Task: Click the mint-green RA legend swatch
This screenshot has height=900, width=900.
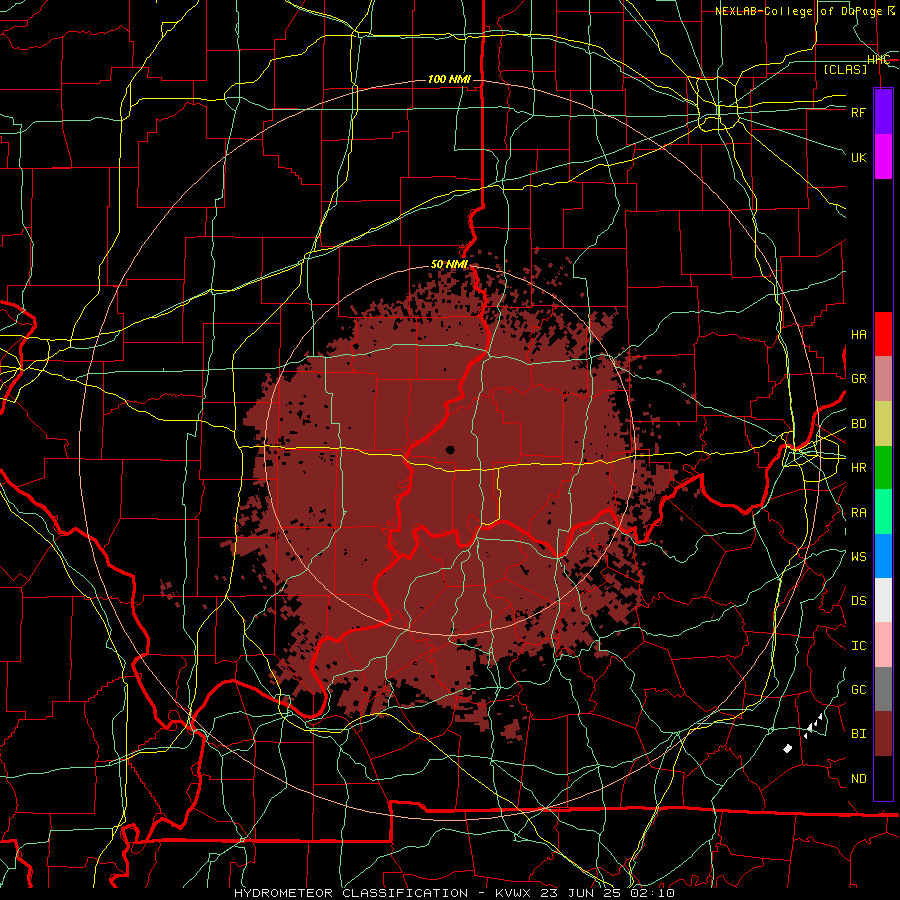Action: 883,512
